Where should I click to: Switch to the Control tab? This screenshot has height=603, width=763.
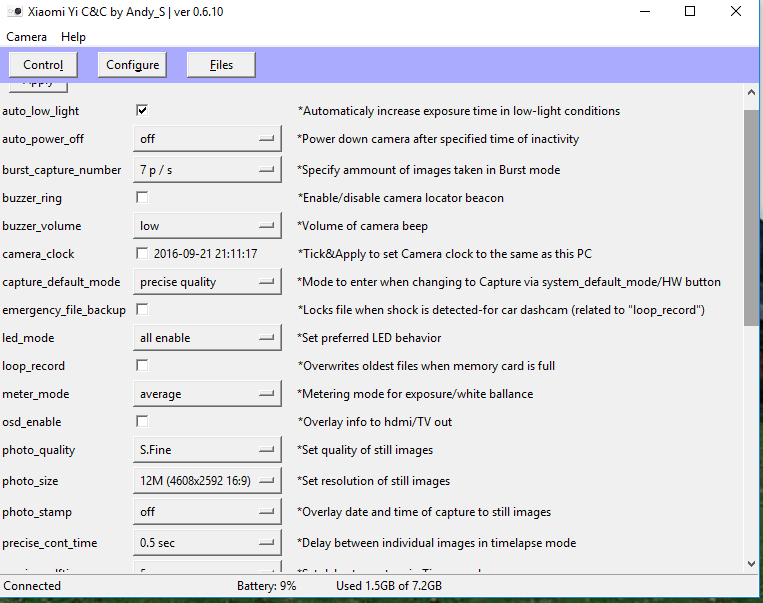pyautogui.click(x=43, y=65)
